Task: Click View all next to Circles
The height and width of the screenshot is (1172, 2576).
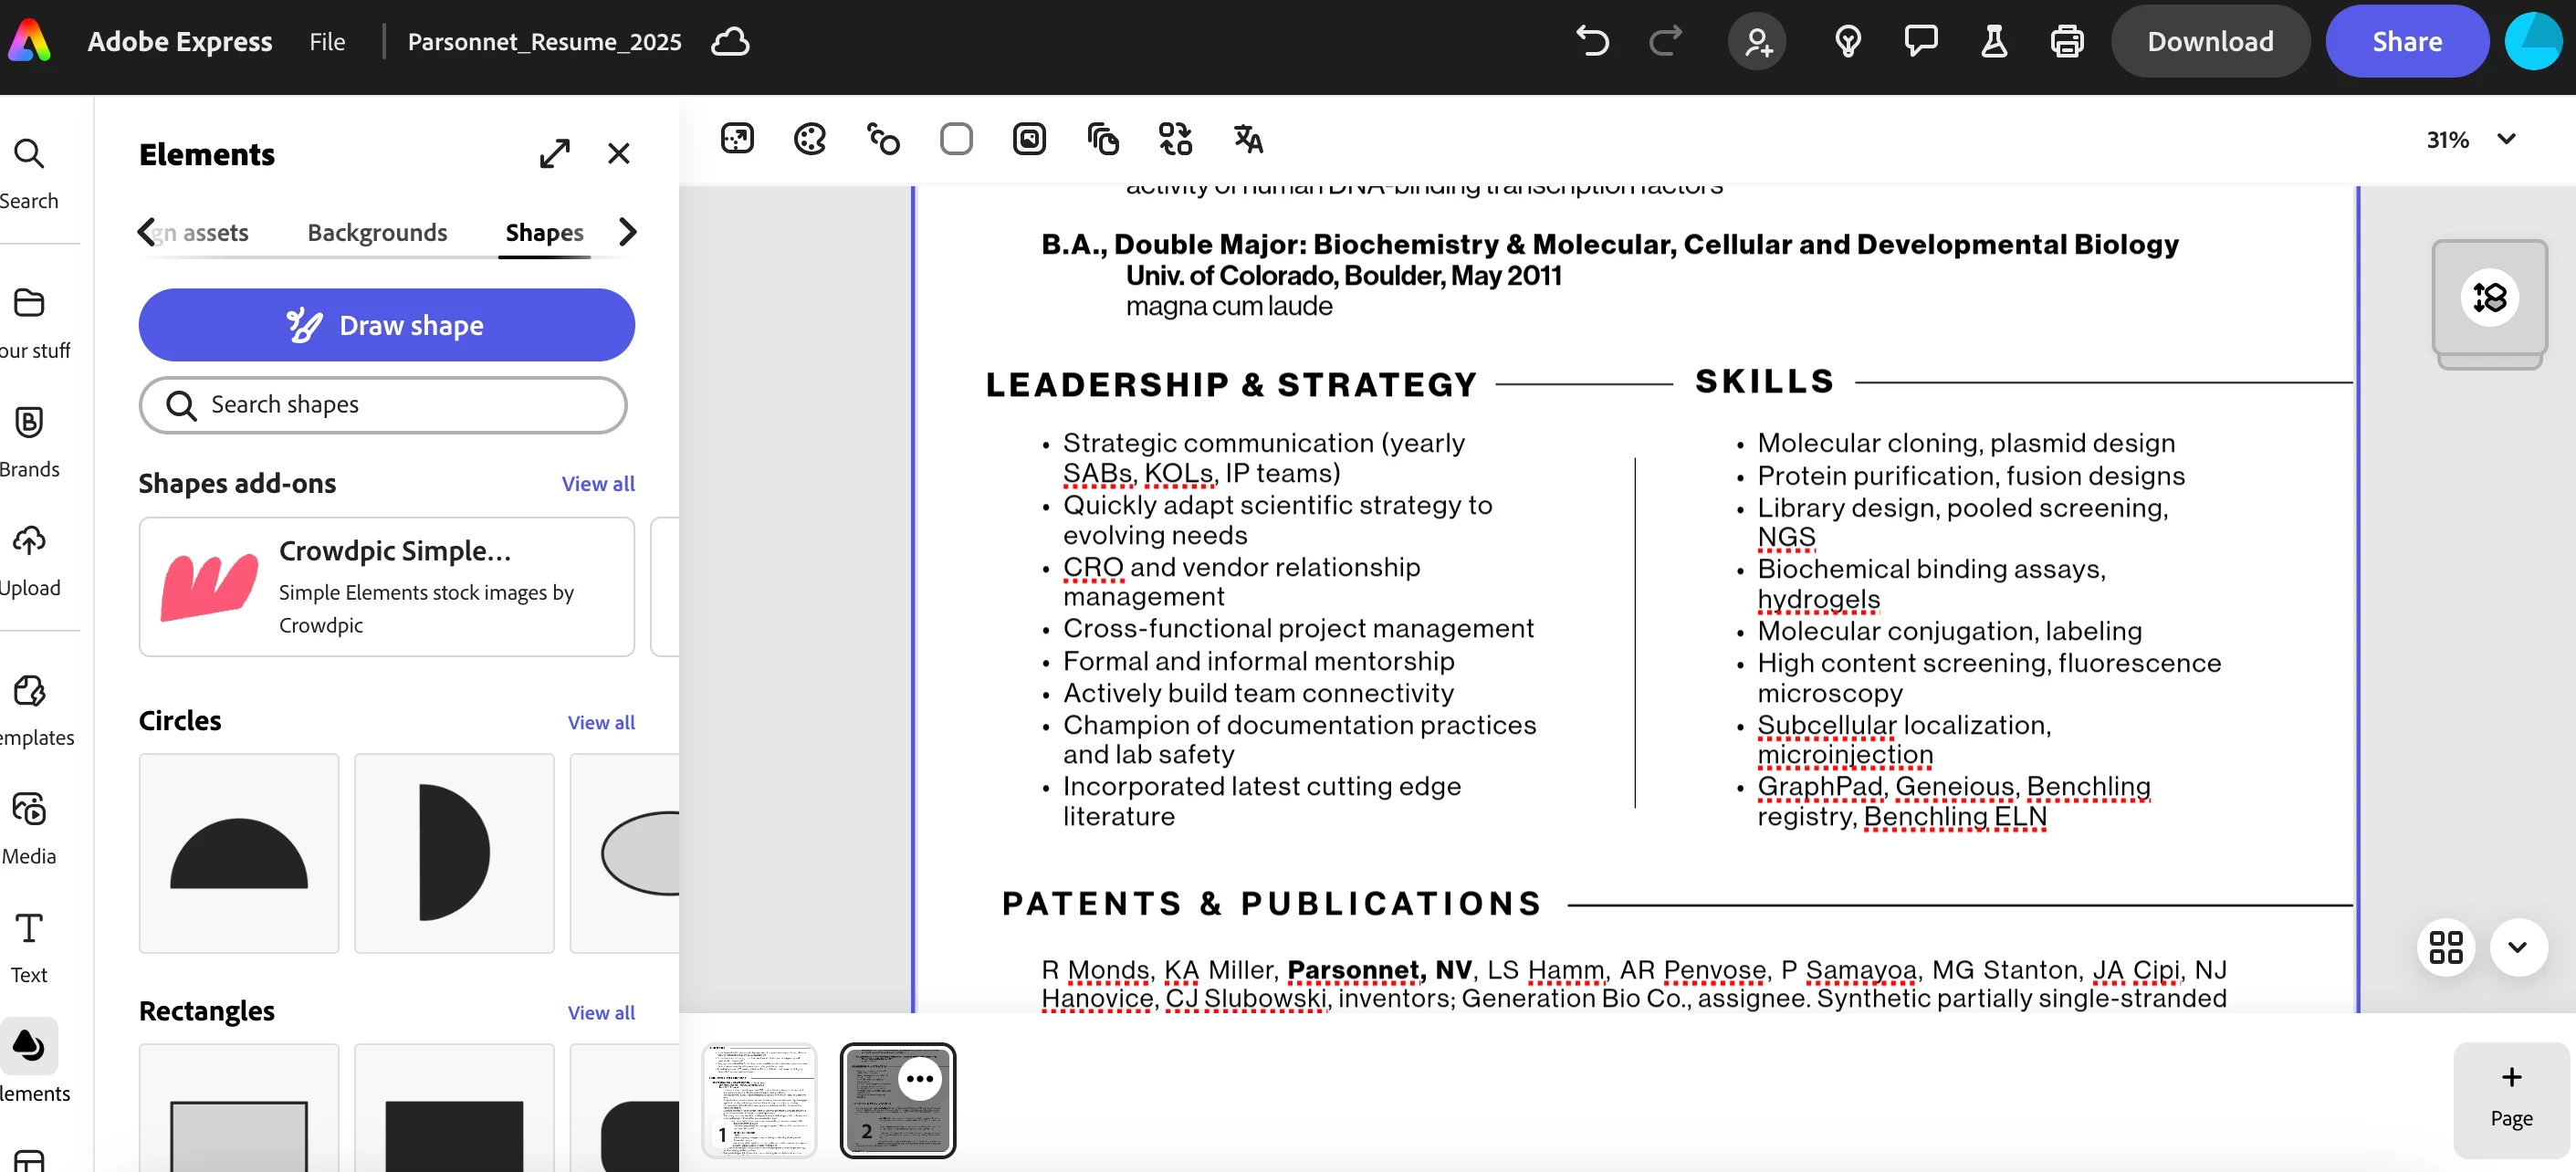Action: point(600,722)
